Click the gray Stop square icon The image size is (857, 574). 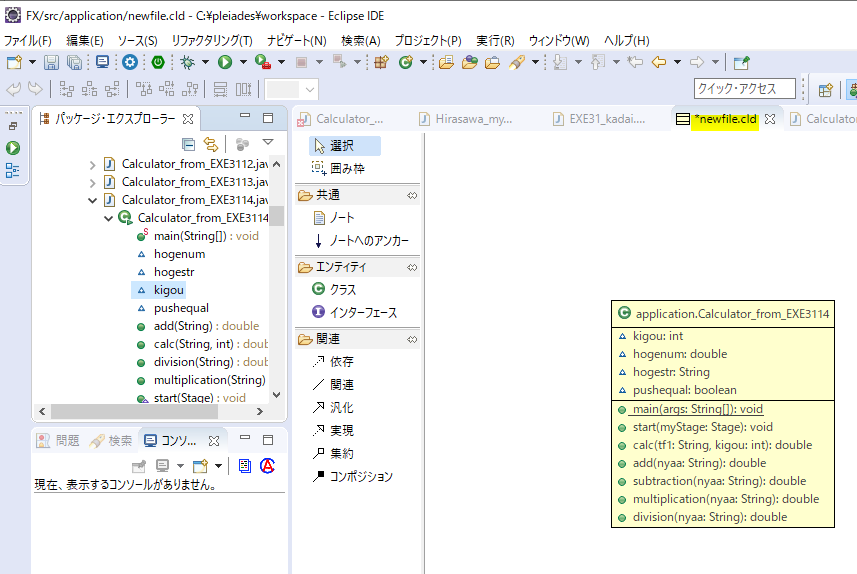pos(301,62)
